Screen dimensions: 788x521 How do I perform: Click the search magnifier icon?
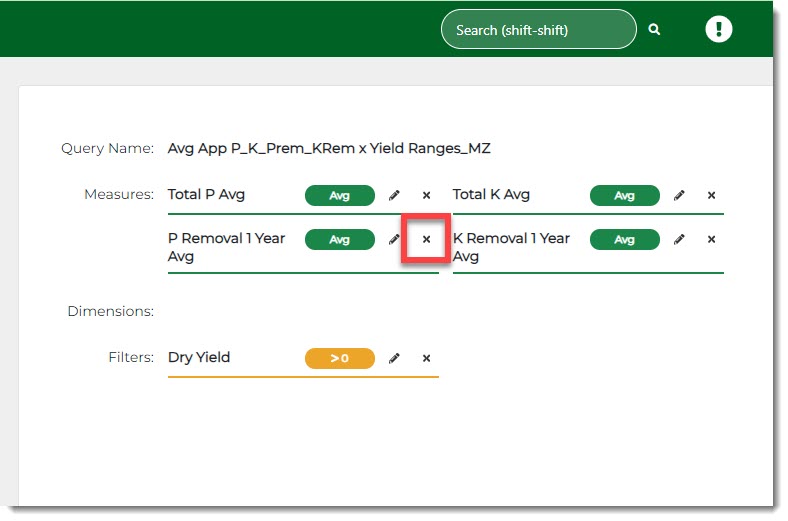coord(654,30)
